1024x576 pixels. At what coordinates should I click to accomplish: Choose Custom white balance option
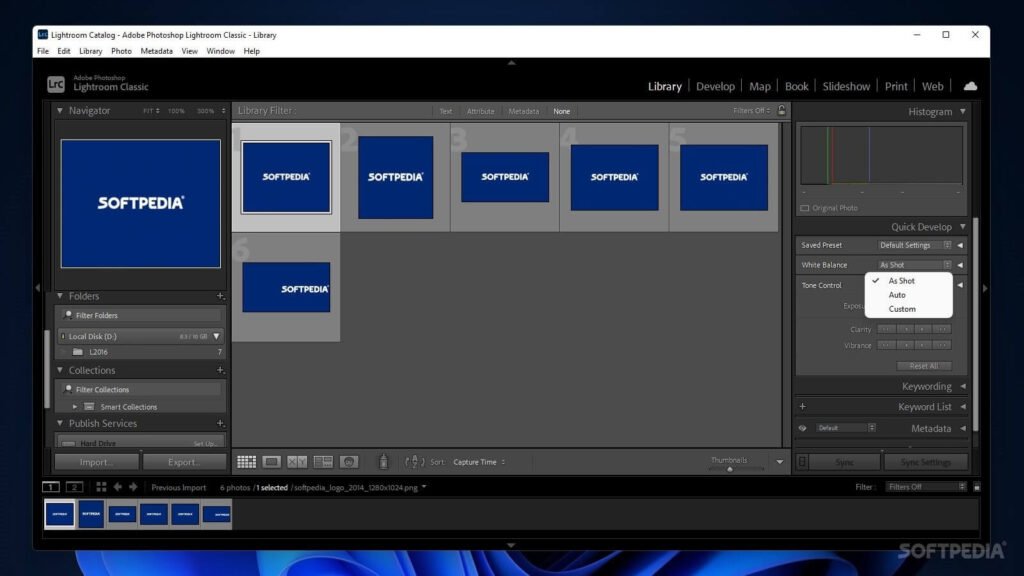pos(902,309)
